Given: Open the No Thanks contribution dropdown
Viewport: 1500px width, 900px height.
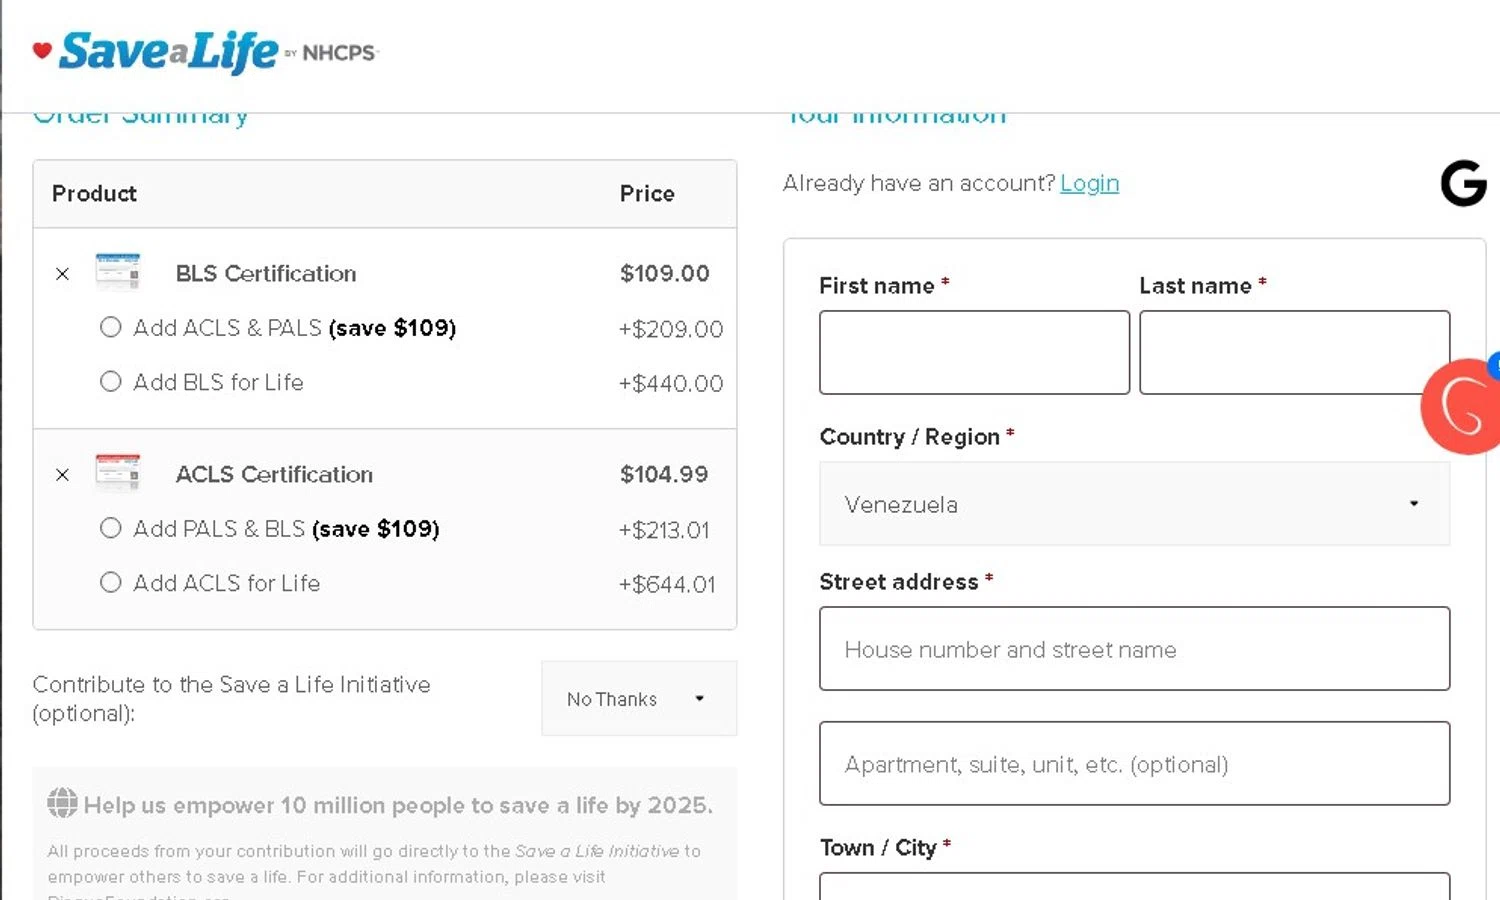Looking at the screenshot, I should coord(639,698).
